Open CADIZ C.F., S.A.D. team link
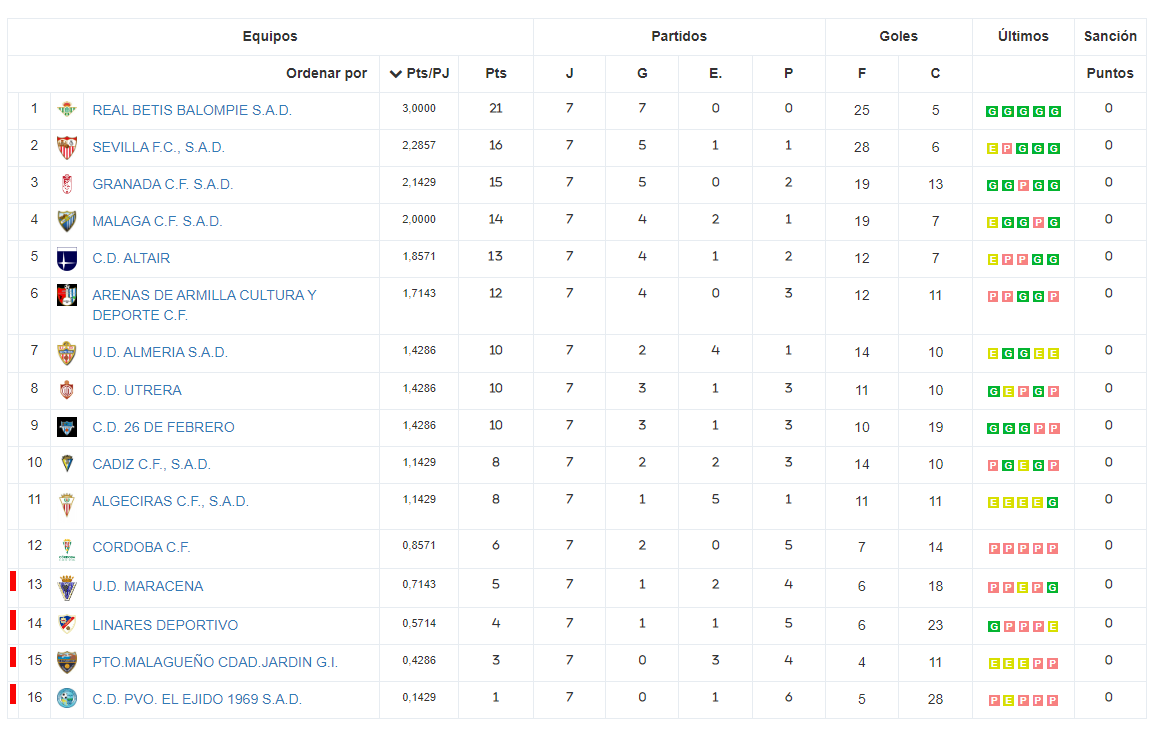This screenshot has width=1160, height=729. tap(152, 464)
